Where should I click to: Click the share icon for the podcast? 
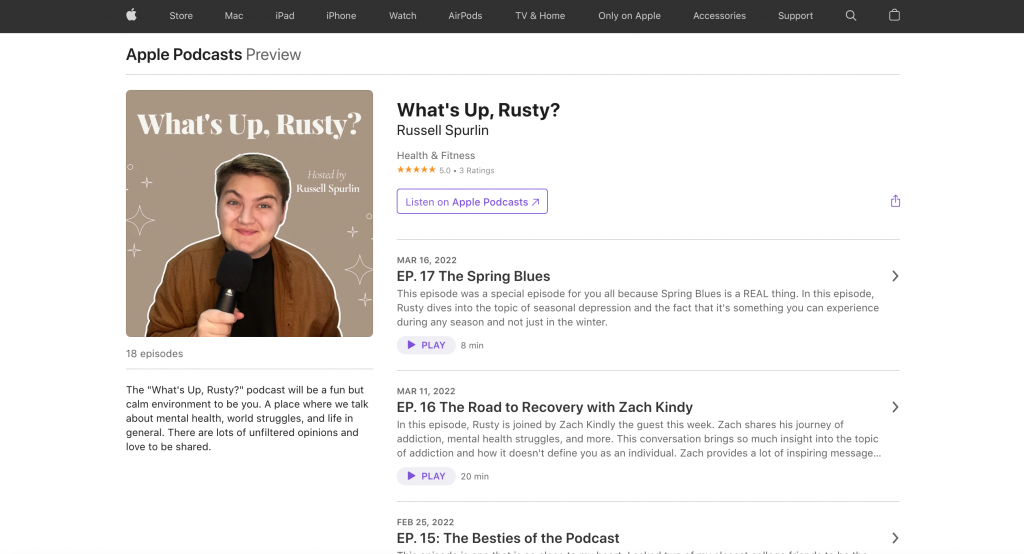895,201
